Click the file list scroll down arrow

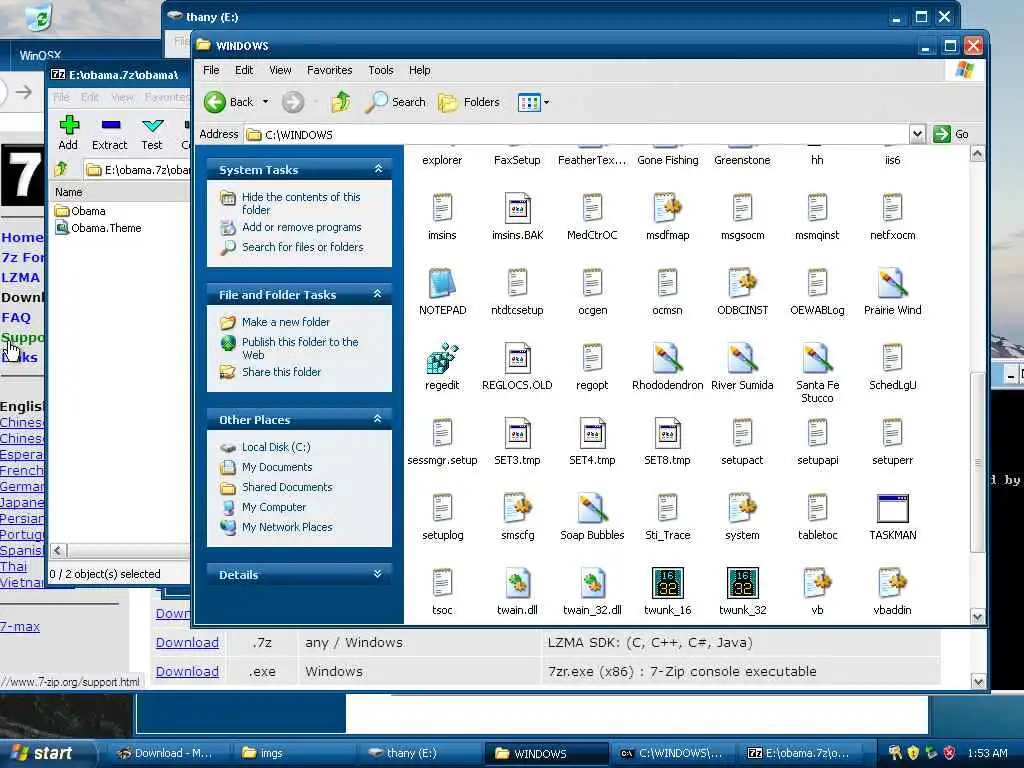click(977, 616)
